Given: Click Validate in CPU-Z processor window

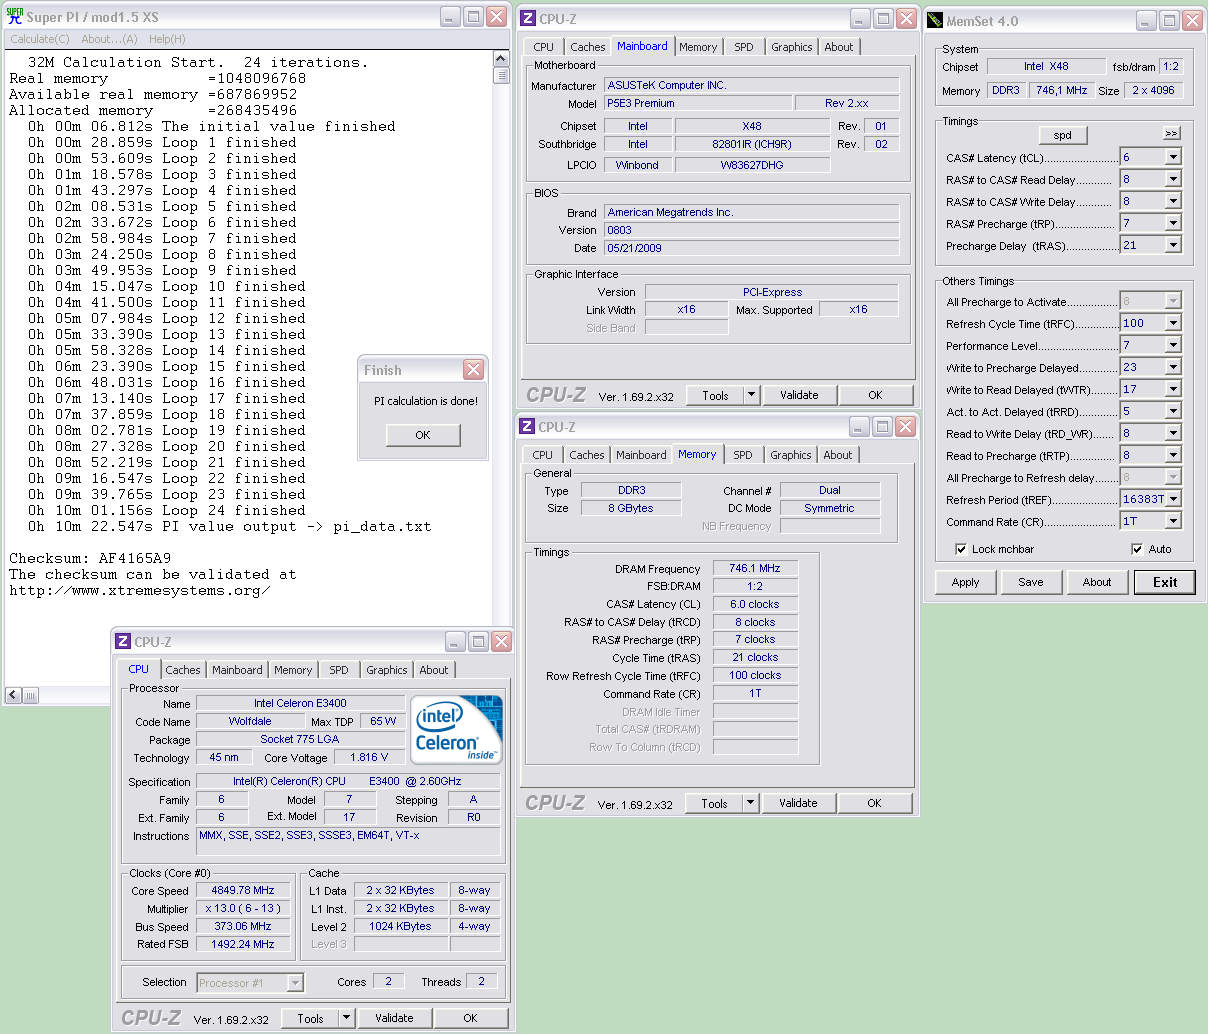Looking at the screenshot, I should (394, 1018).
